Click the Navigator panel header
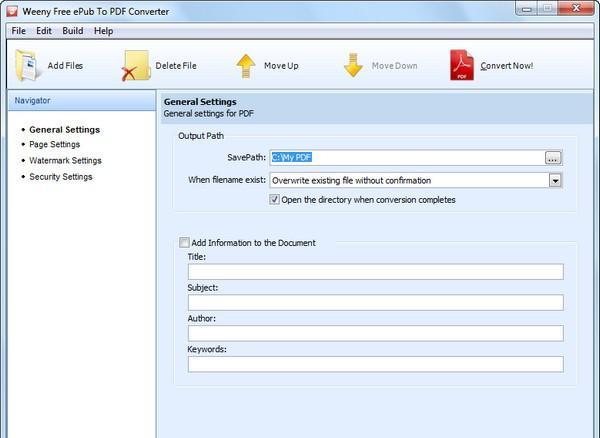The image size is (600, 438). click(82, 101)
